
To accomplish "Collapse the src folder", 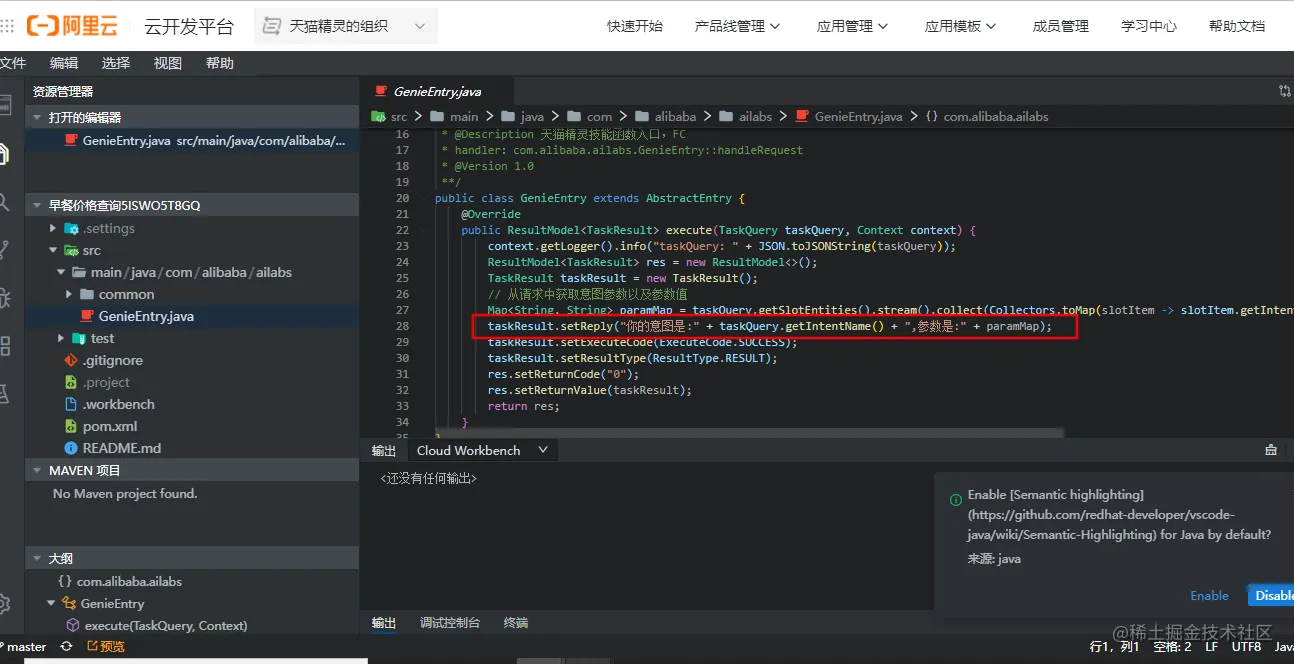I will tap(53, 250).
